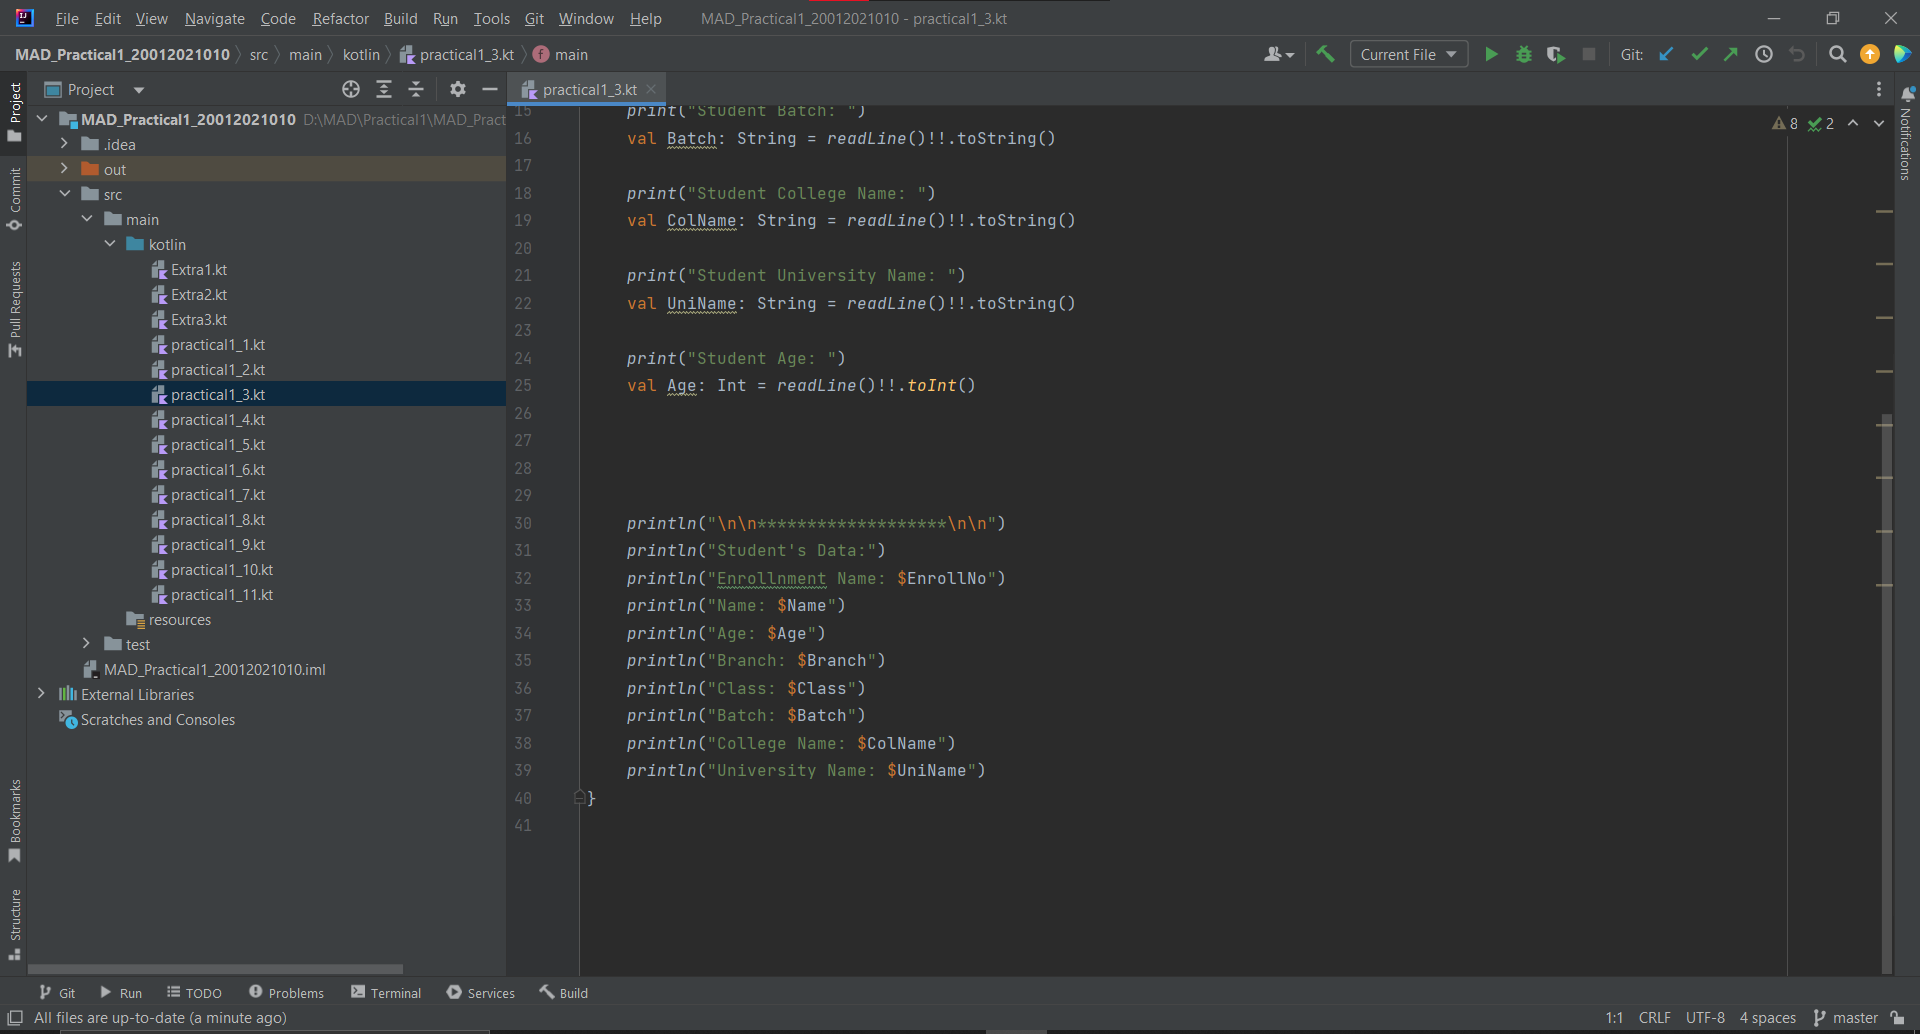Collapse all in Project panel
The height and width of the screenshot is (1034, 1920).
(x=416, y=90)
